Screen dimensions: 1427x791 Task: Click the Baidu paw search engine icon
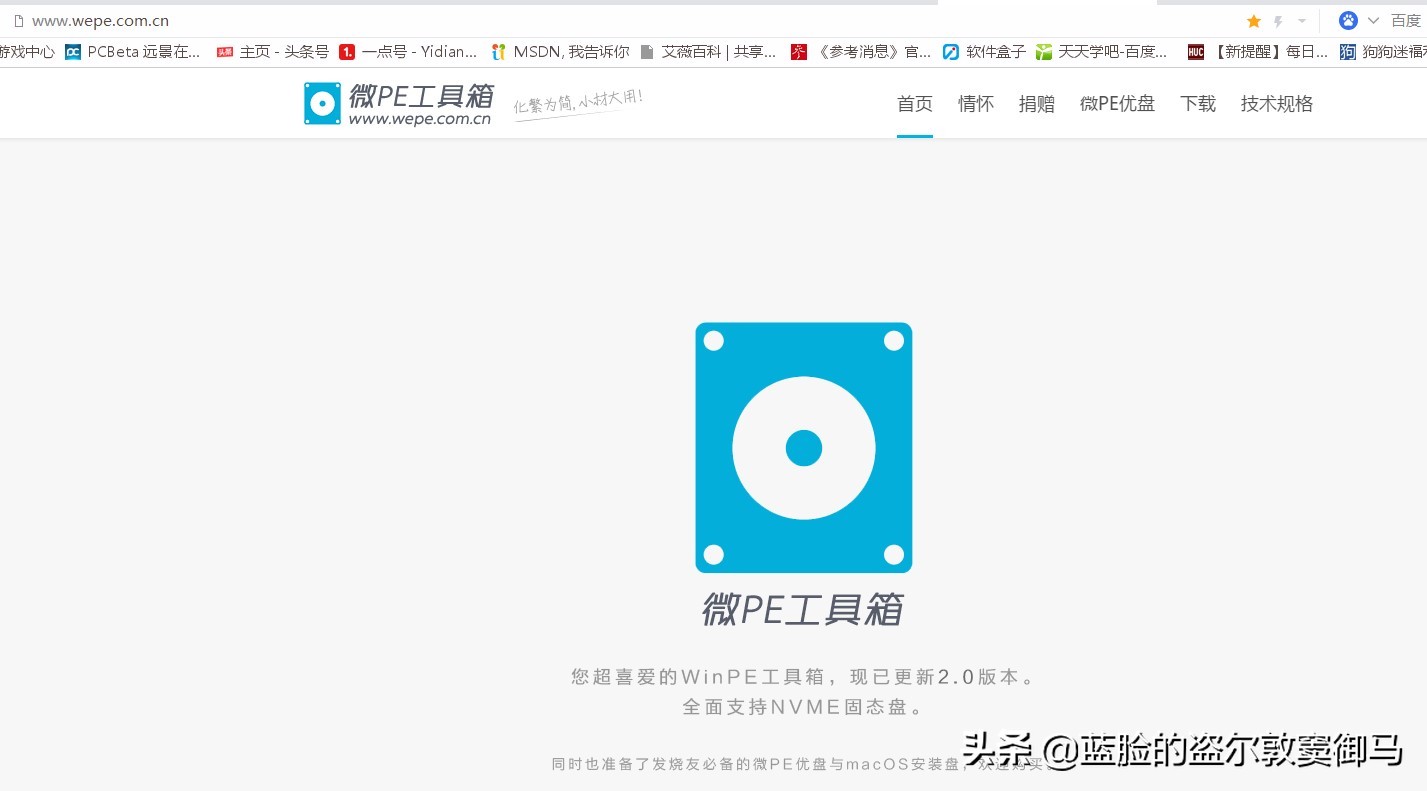pos(1348,20)
